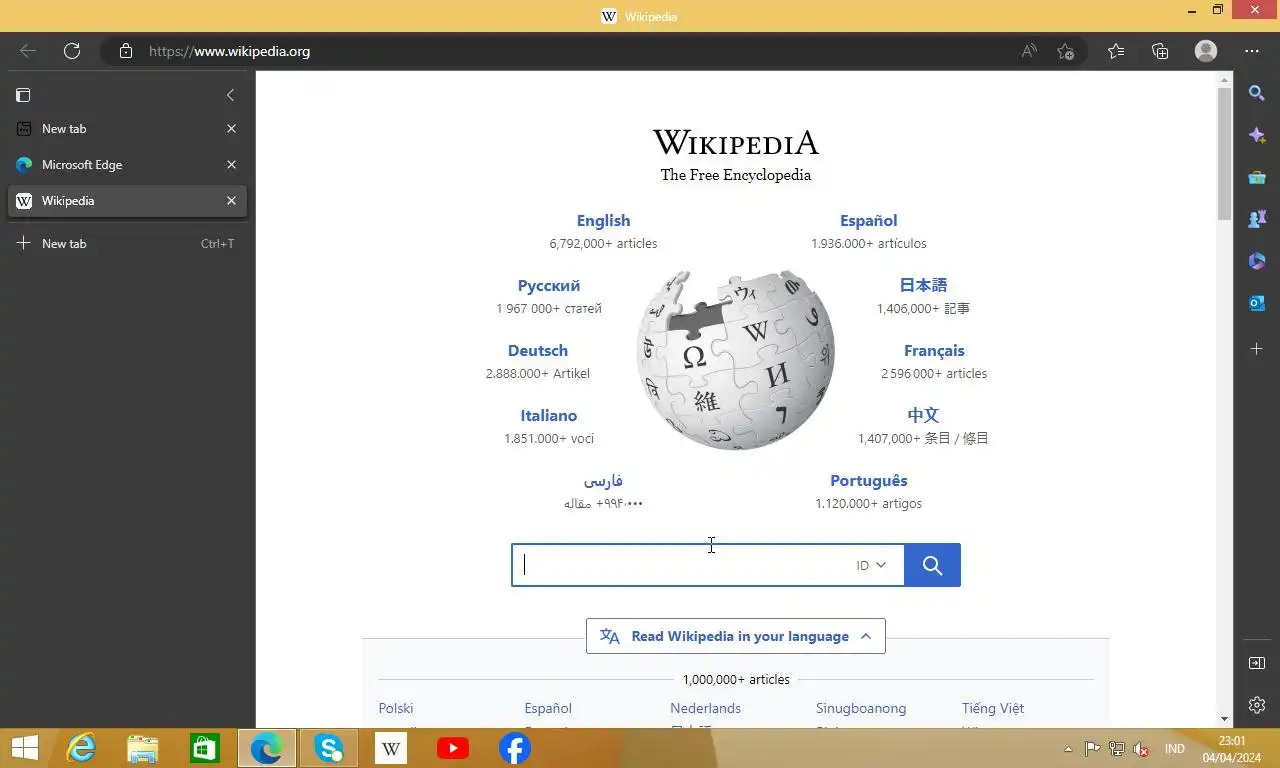Close the Wikipedia tab
Image resolution: width=1280 pixels, height=768 pixels.
tap(231, 201)
